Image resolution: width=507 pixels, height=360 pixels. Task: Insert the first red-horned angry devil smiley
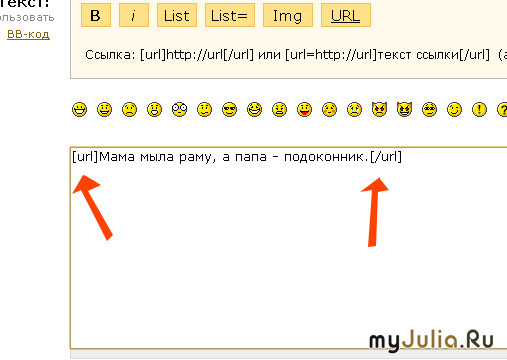(x=379, y=109)
